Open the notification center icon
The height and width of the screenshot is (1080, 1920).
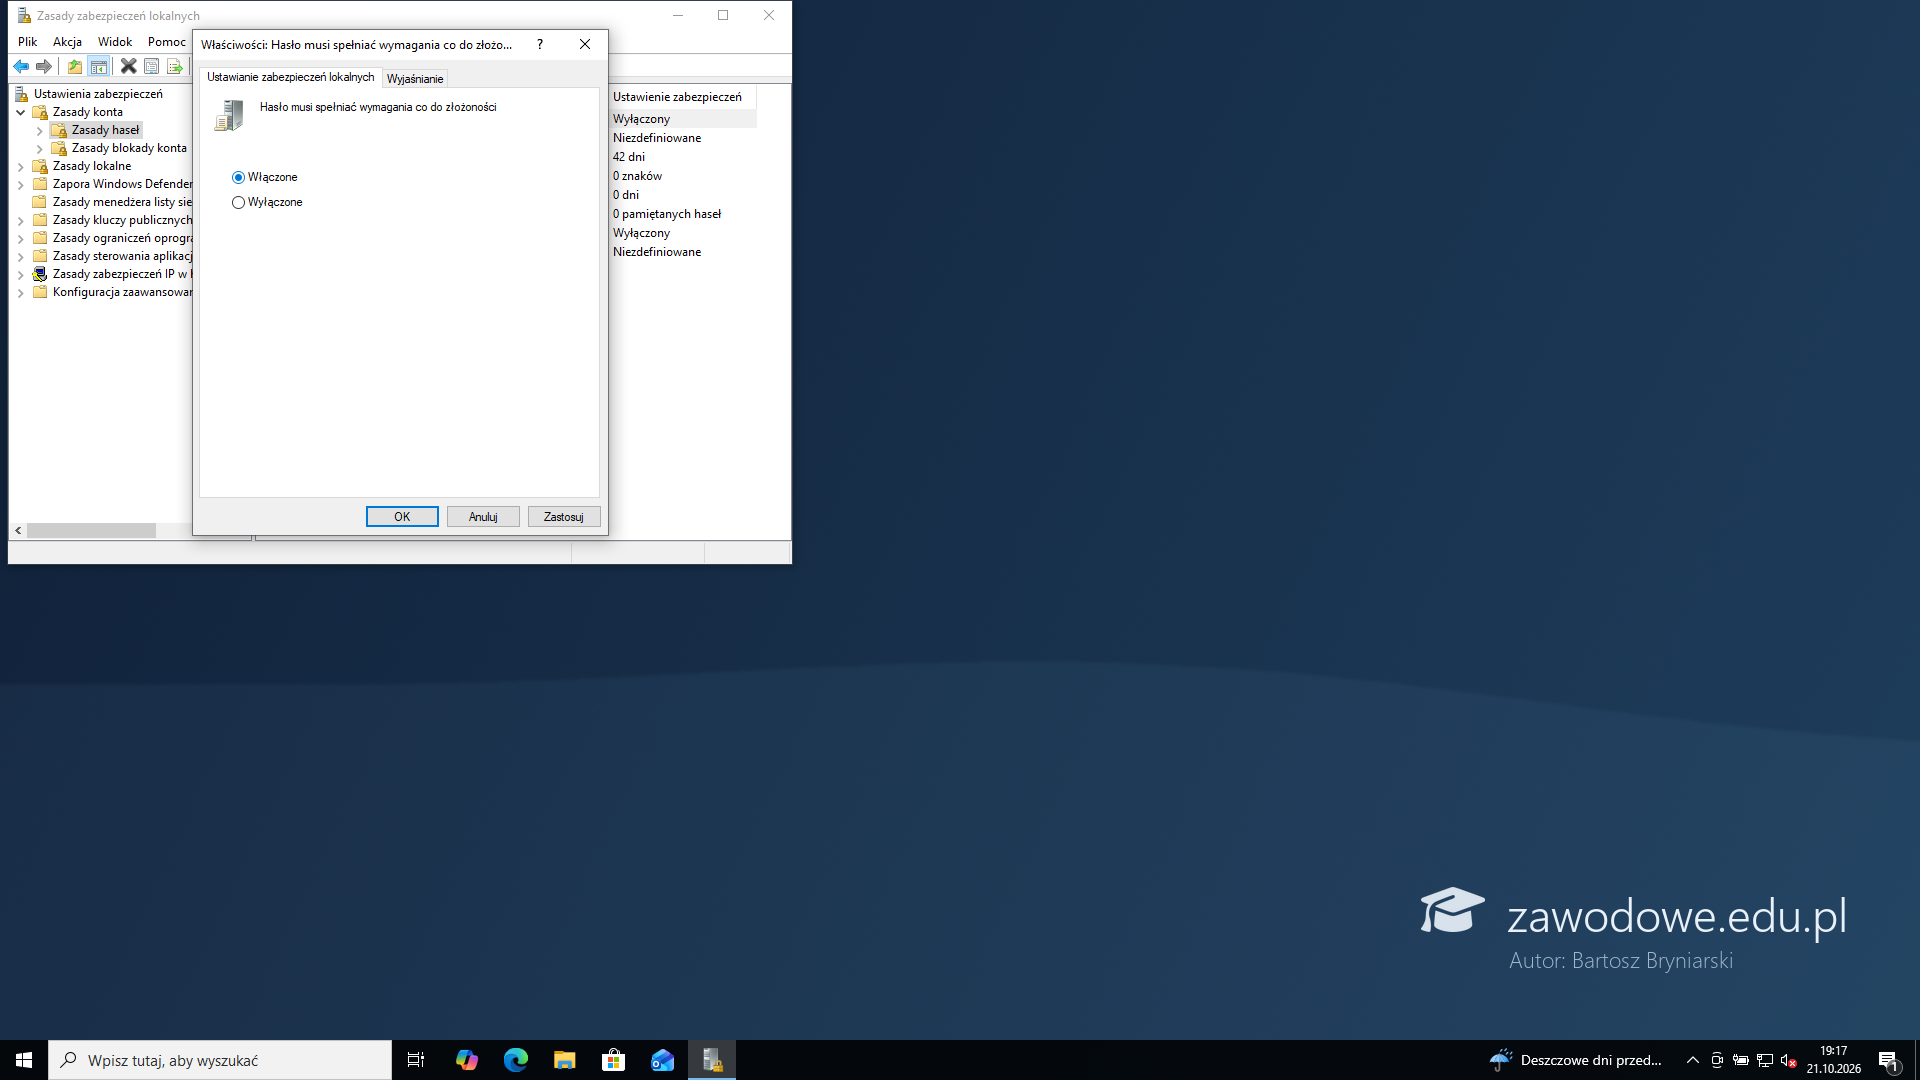1888,1060
